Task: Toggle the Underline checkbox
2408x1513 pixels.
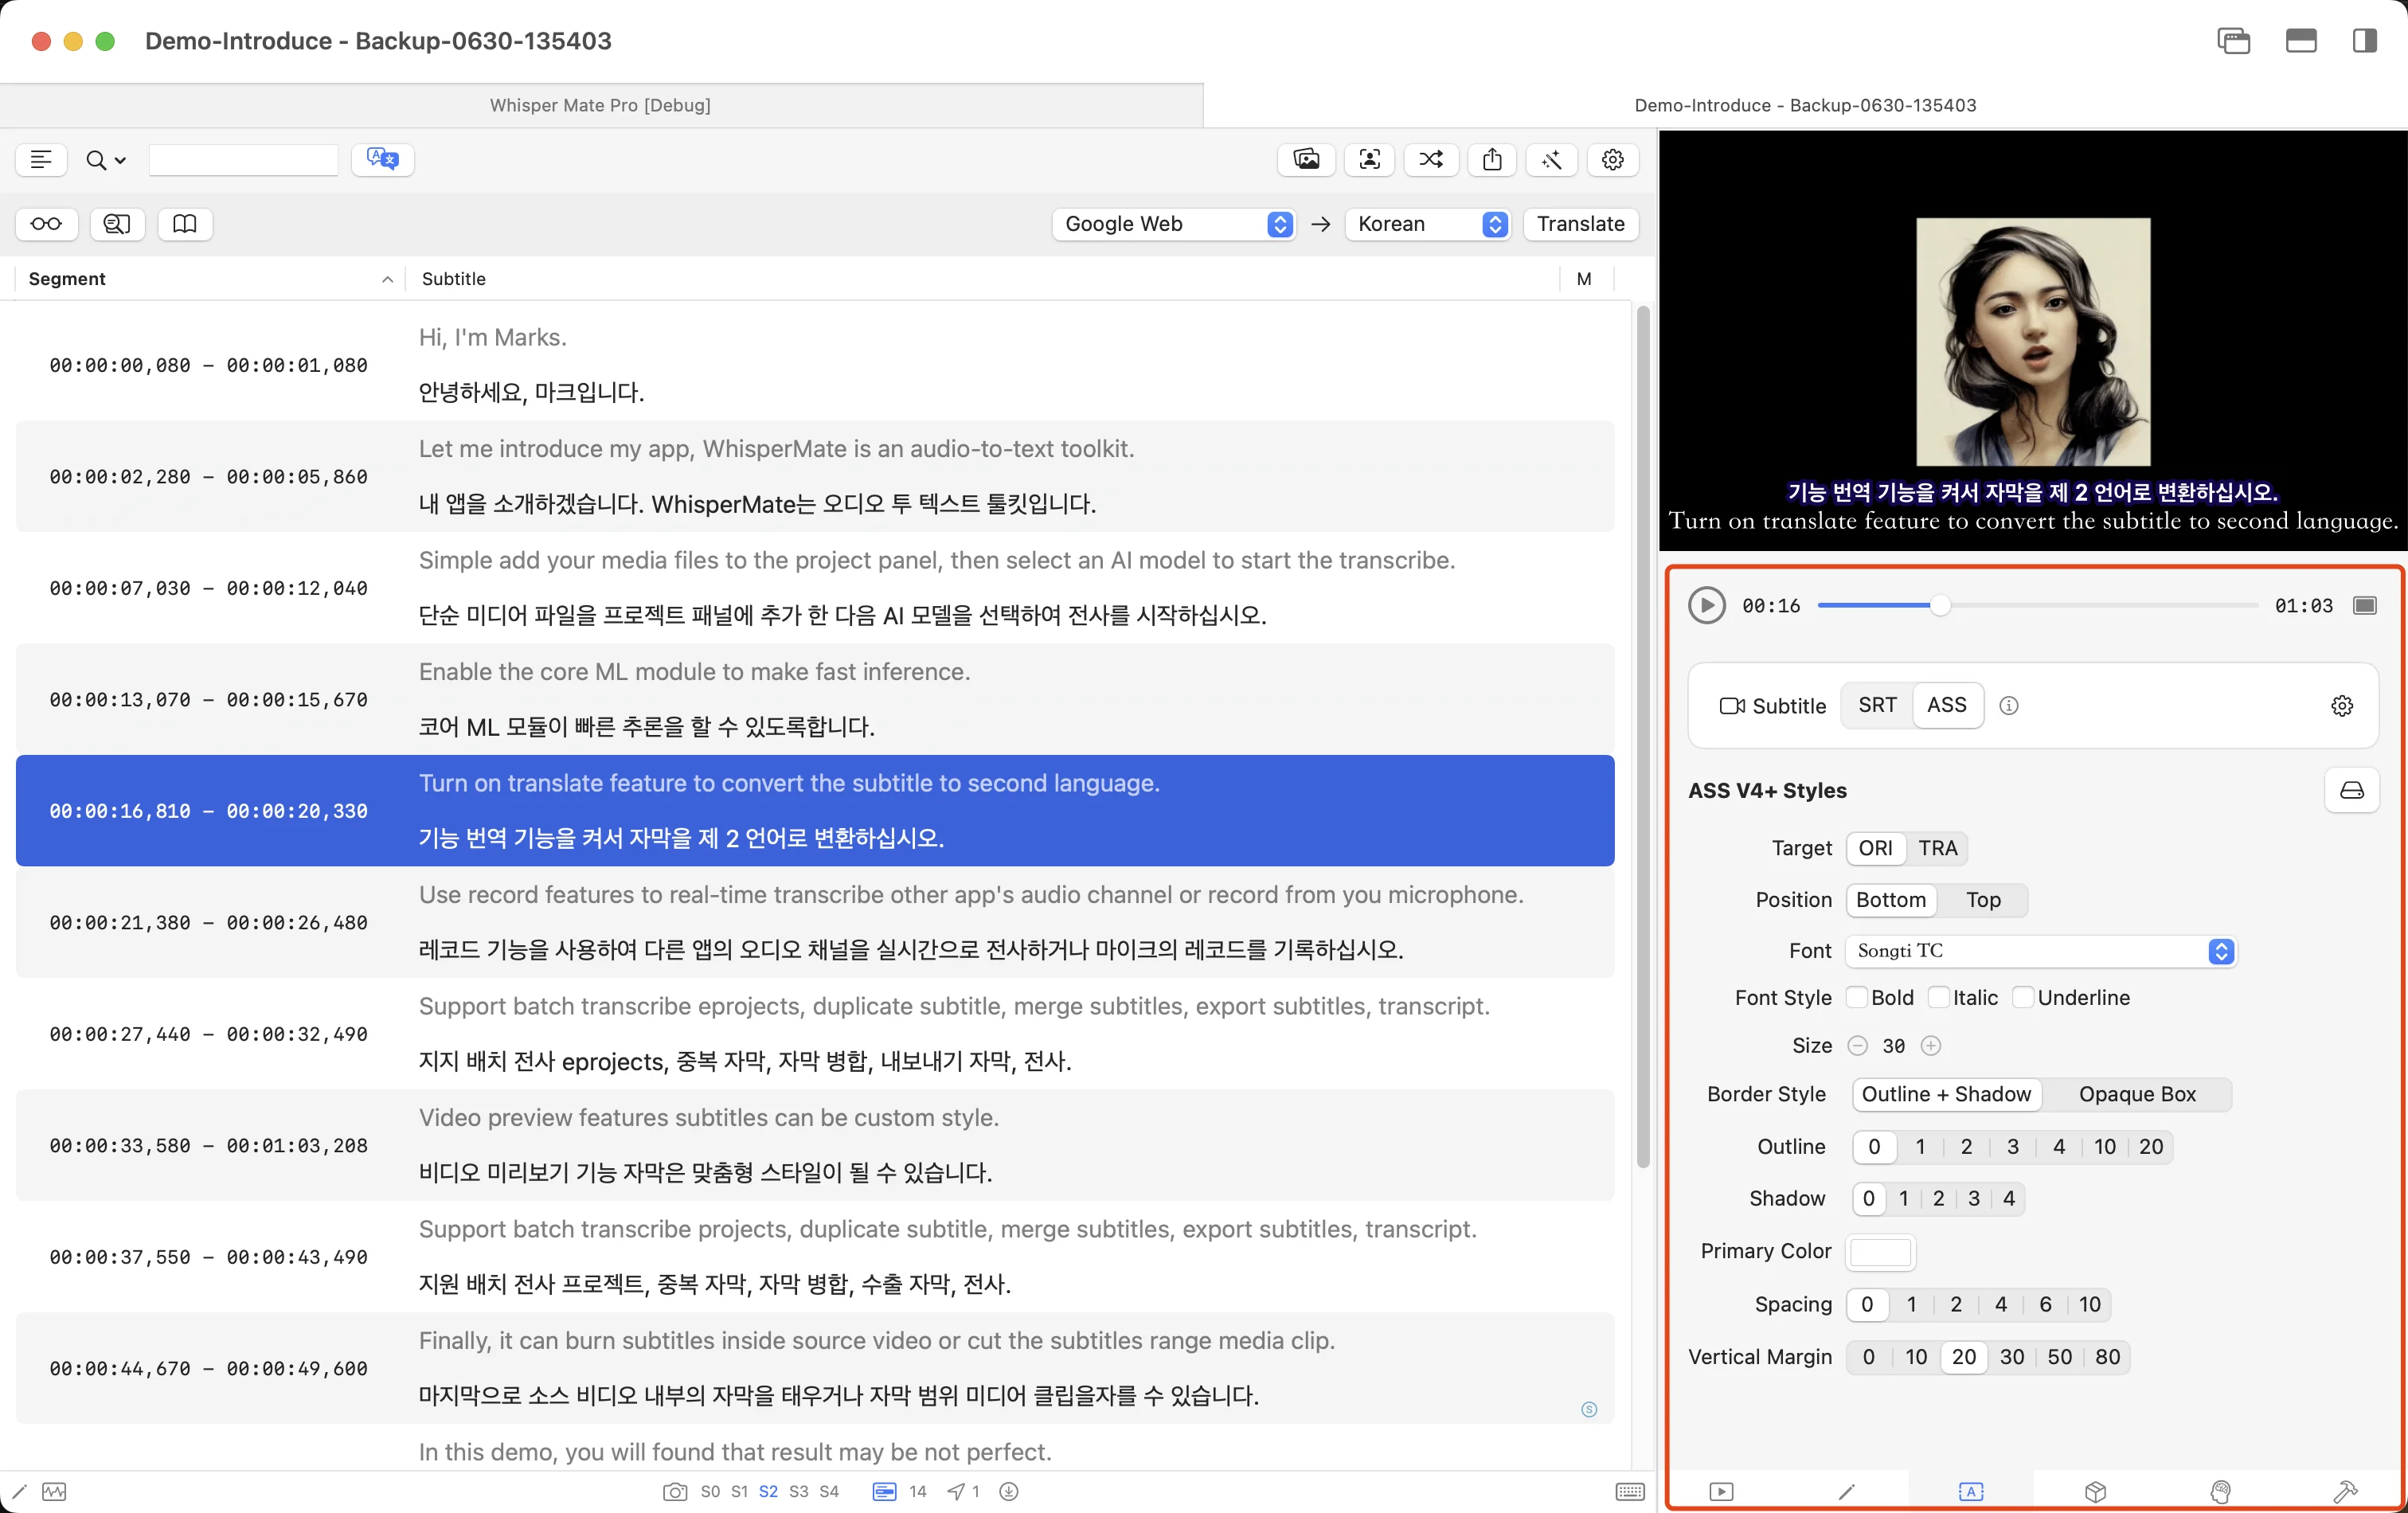Action: click(x=2023, y=997)
